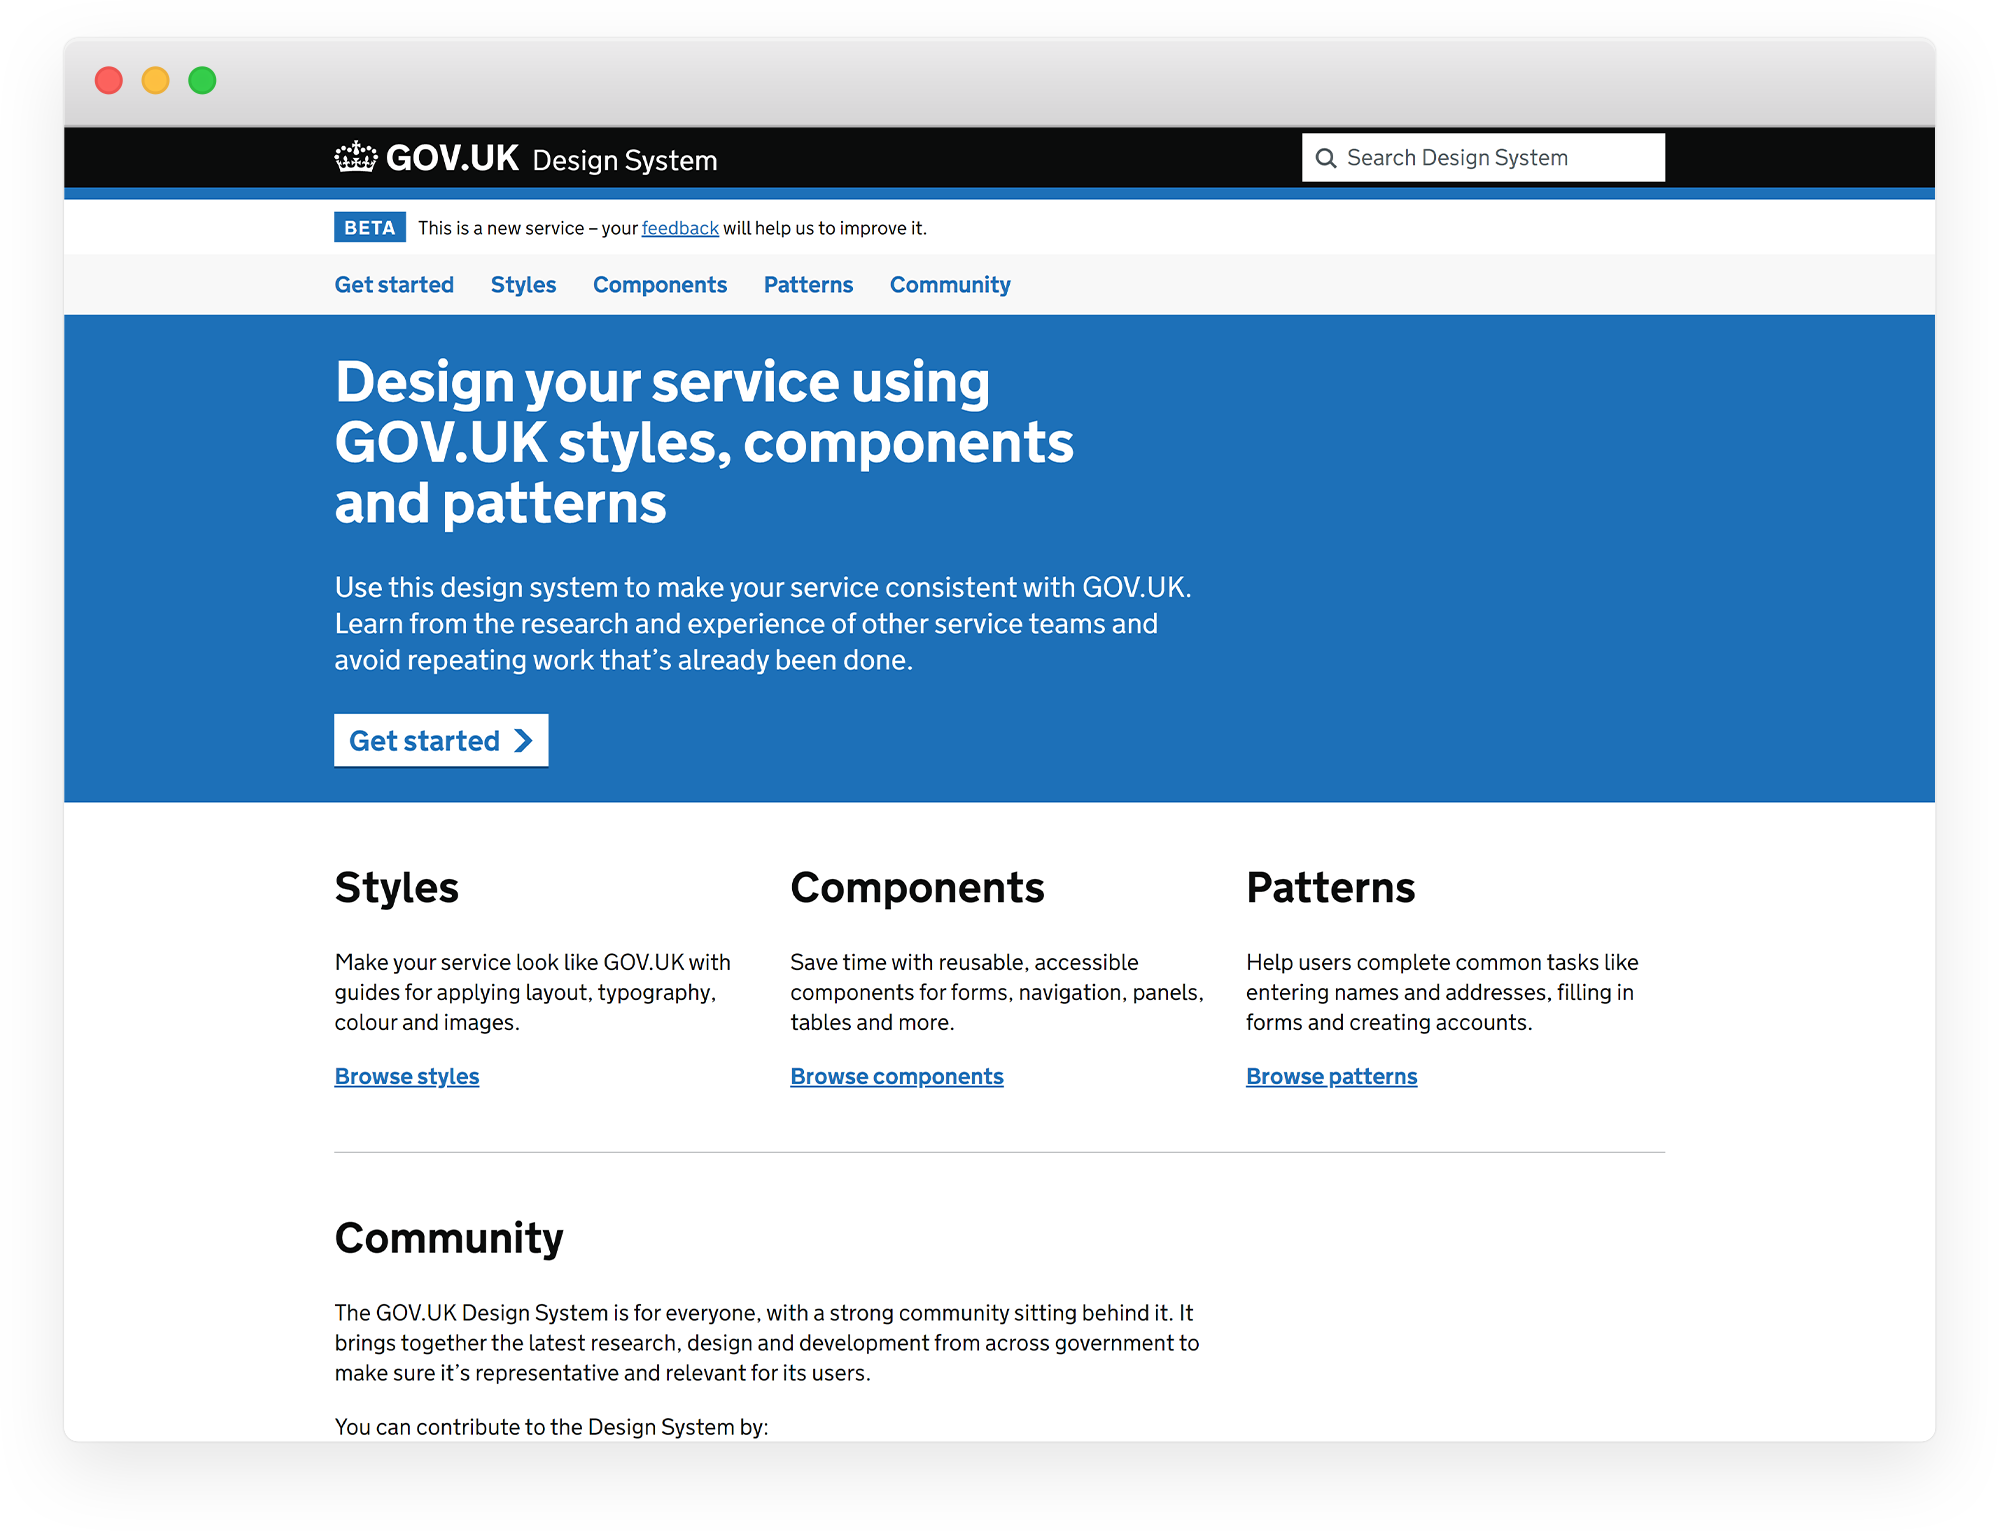
Task: Click the Components section heading icon
Action: tap(917, 888)
